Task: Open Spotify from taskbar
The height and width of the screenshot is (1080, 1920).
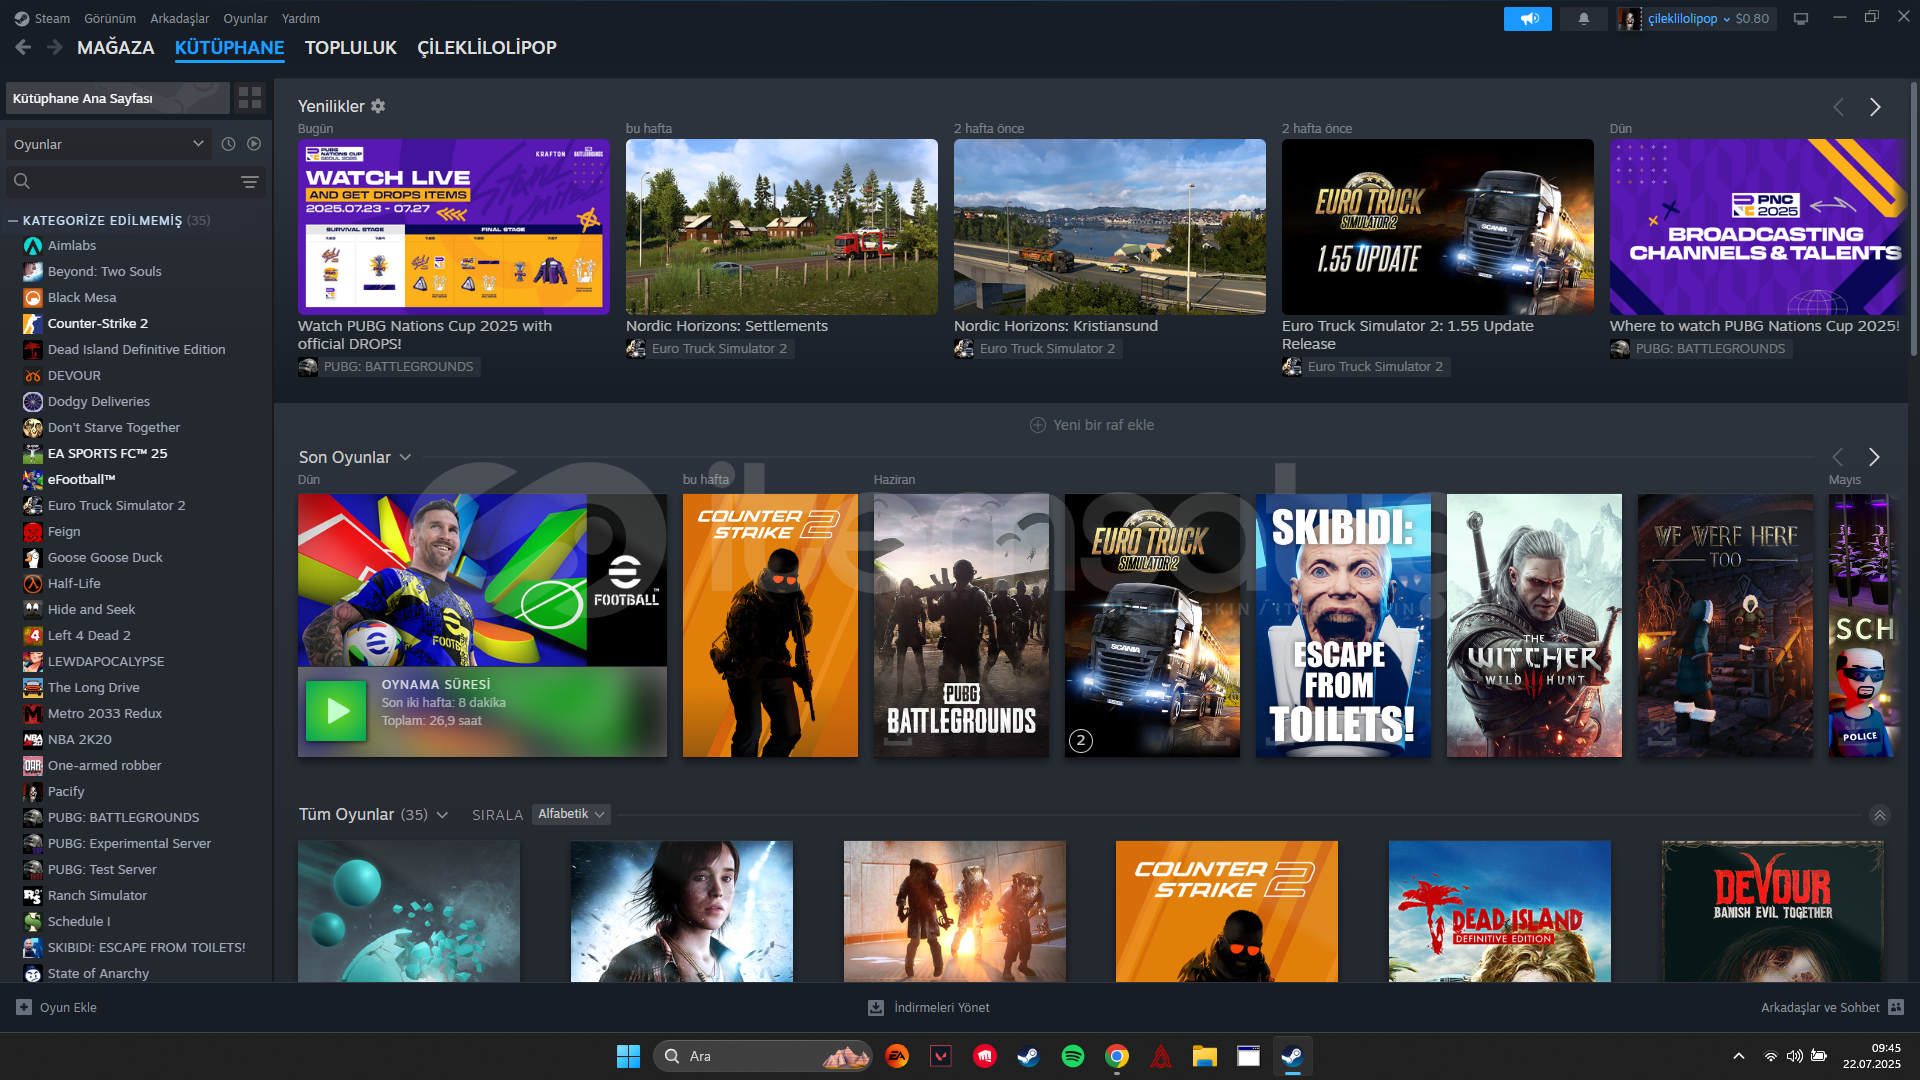Action: click(1073, 1056)
